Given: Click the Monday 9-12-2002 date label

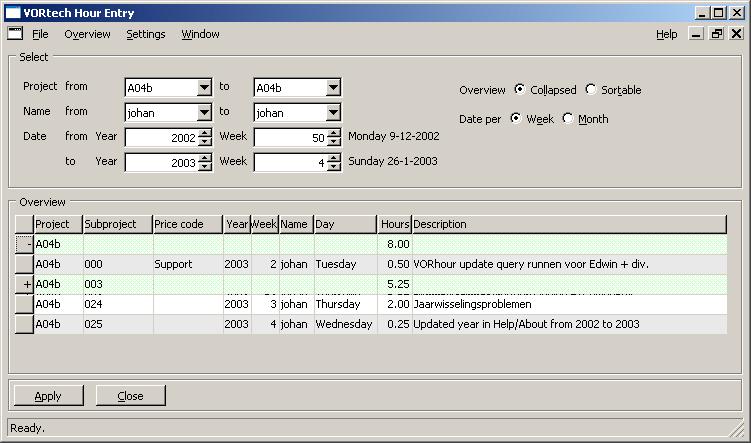Looking at the screenshot, I should coord(394,136).
